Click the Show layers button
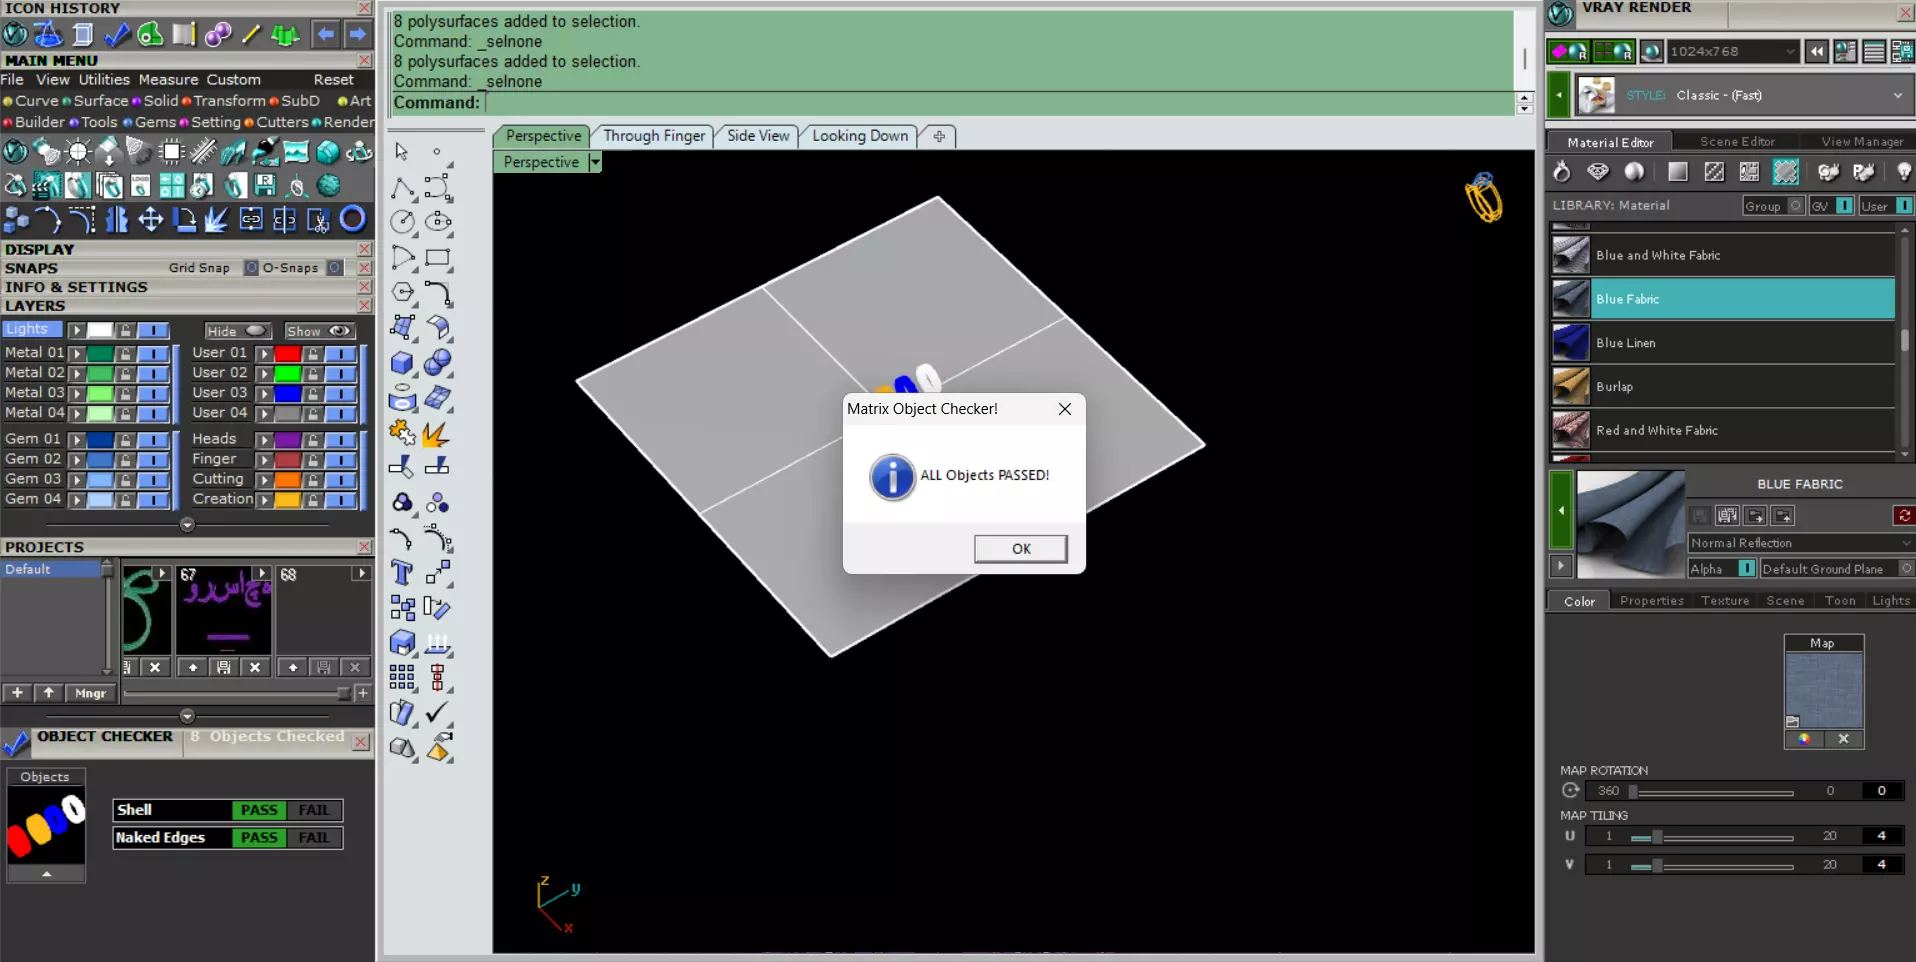The image size is (1916, 962). (319, 331)
